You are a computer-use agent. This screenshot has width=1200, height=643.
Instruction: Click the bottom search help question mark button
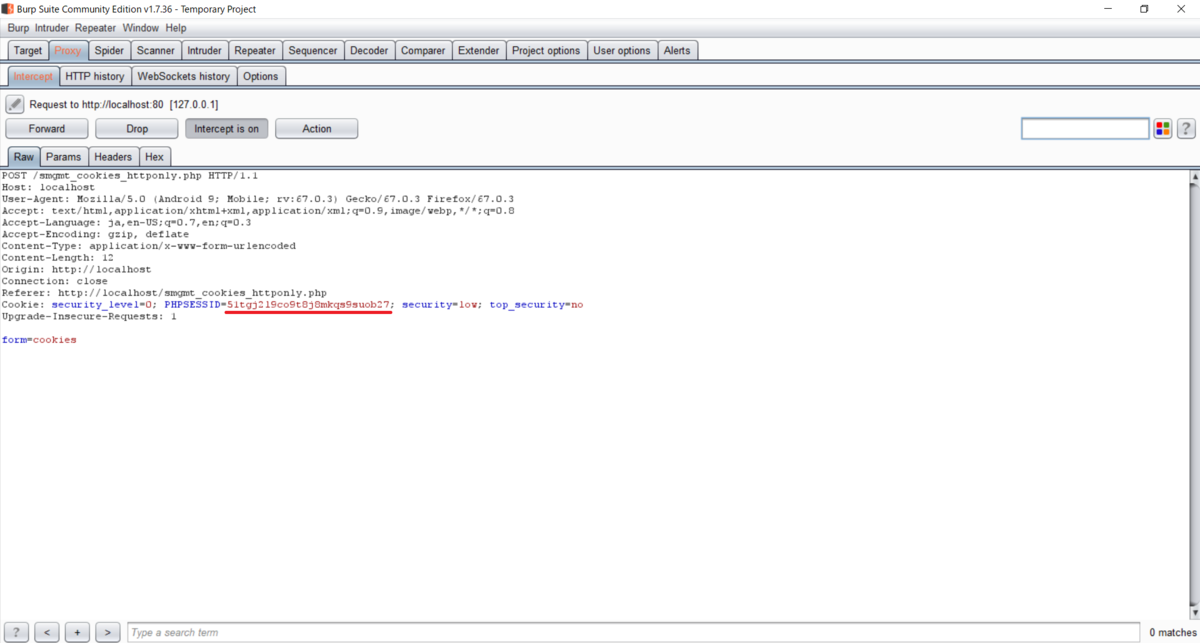(16, 632)
